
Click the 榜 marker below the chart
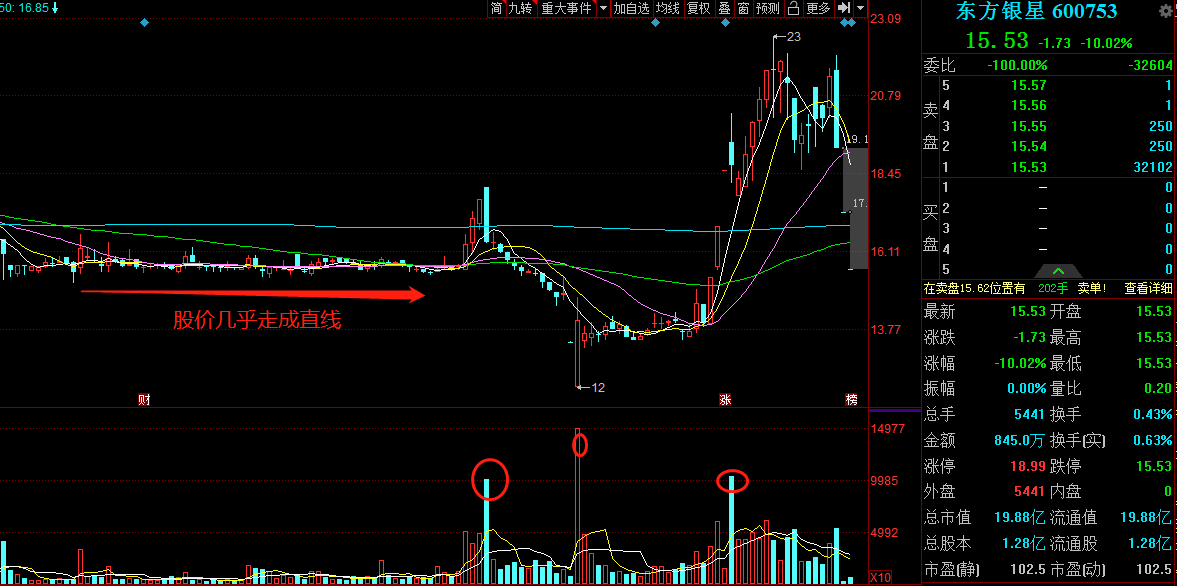coord(851,399)
